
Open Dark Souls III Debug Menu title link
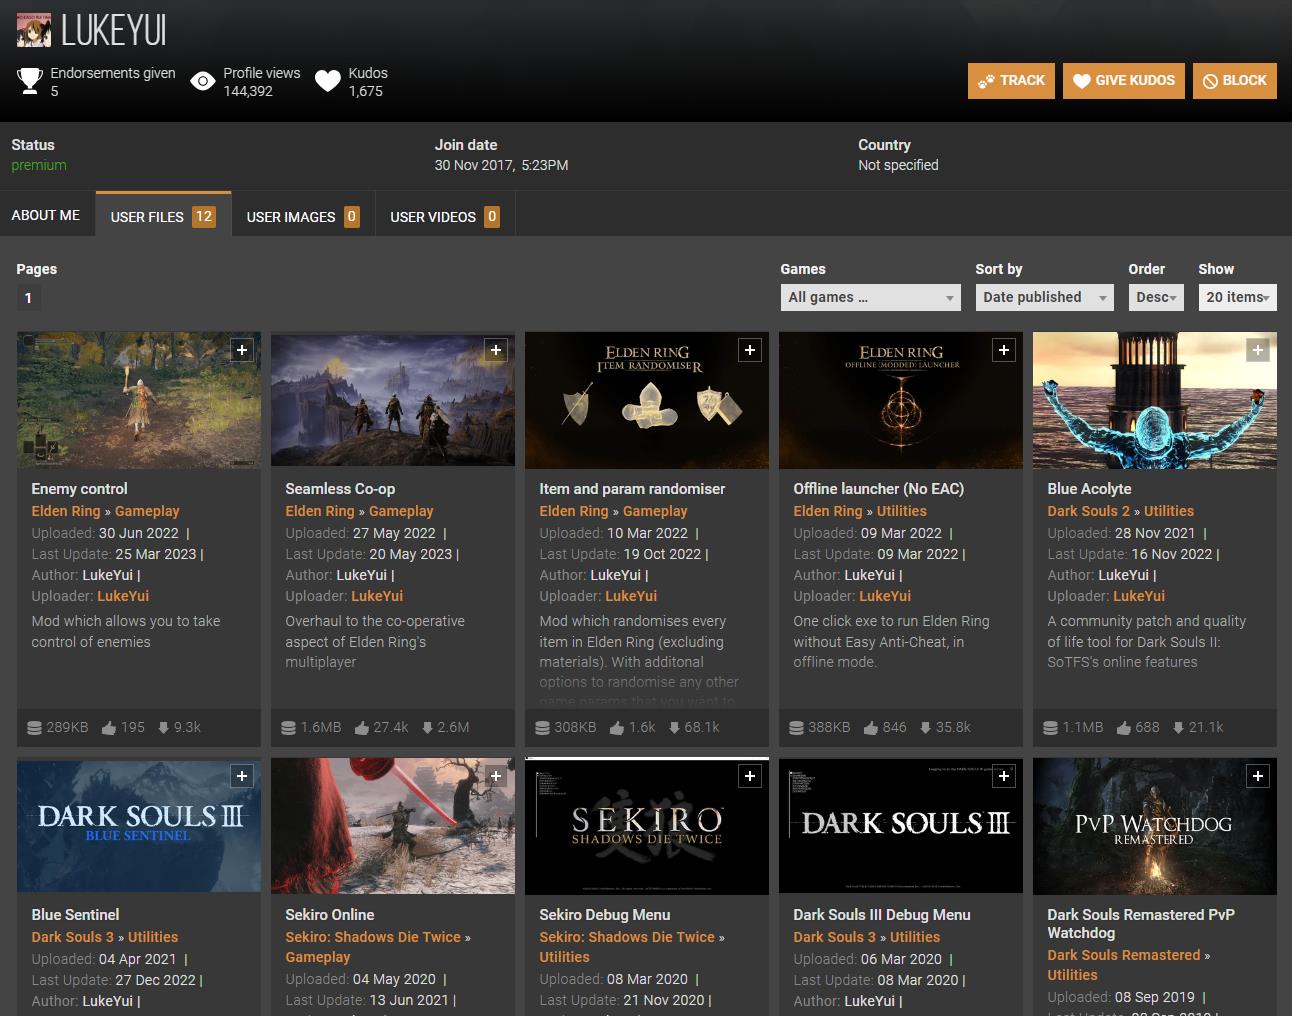click(x=882, y=915)
